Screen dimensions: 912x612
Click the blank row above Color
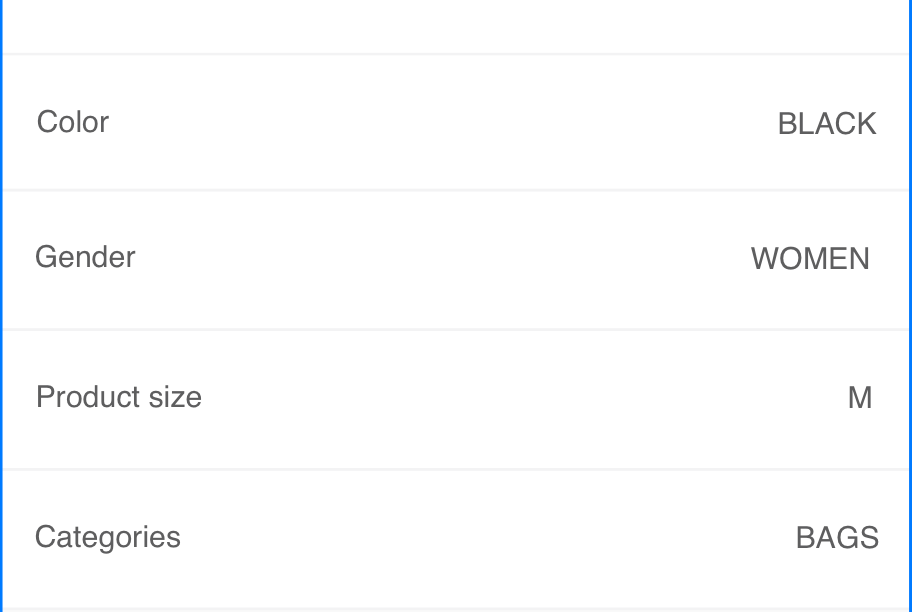point(456,25)
